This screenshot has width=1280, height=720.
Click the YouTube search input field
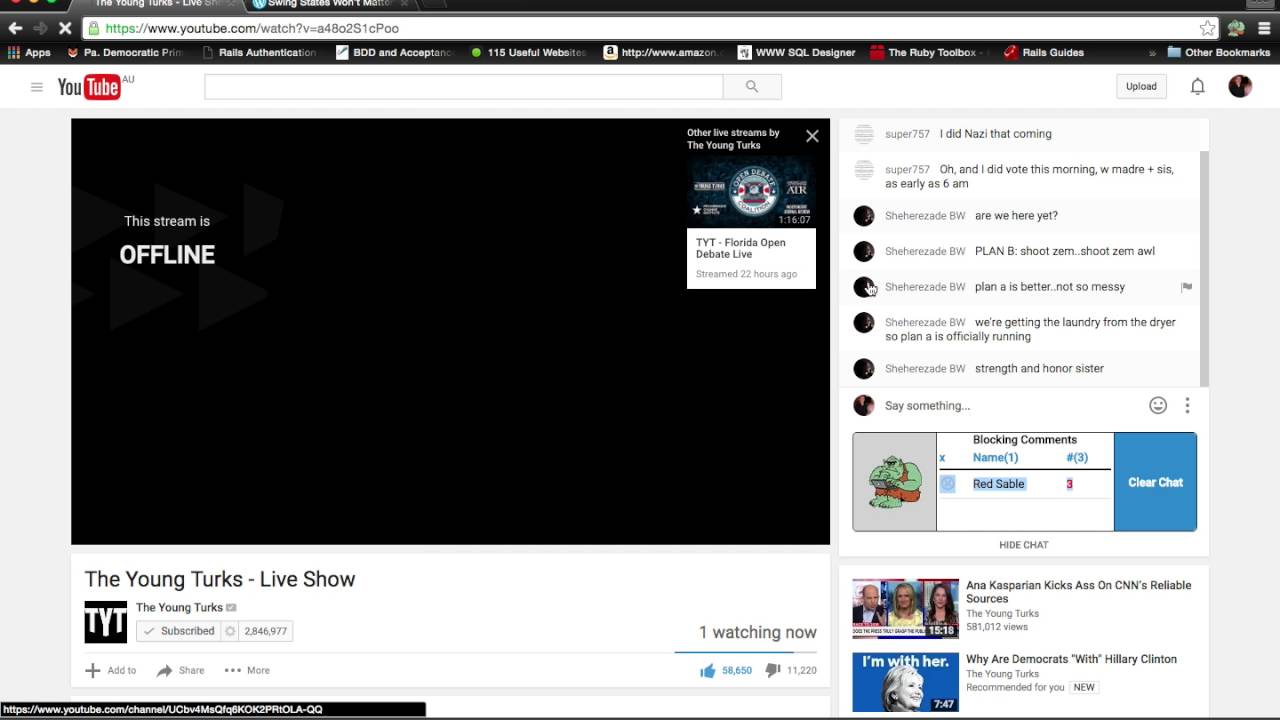(463, 87)
